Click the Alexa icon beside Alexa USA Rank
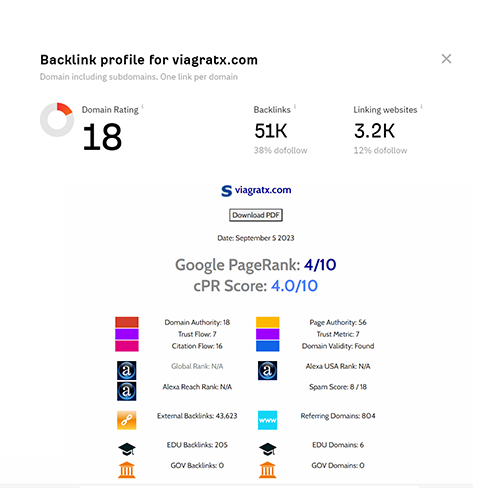 click(x=267, y=370)
